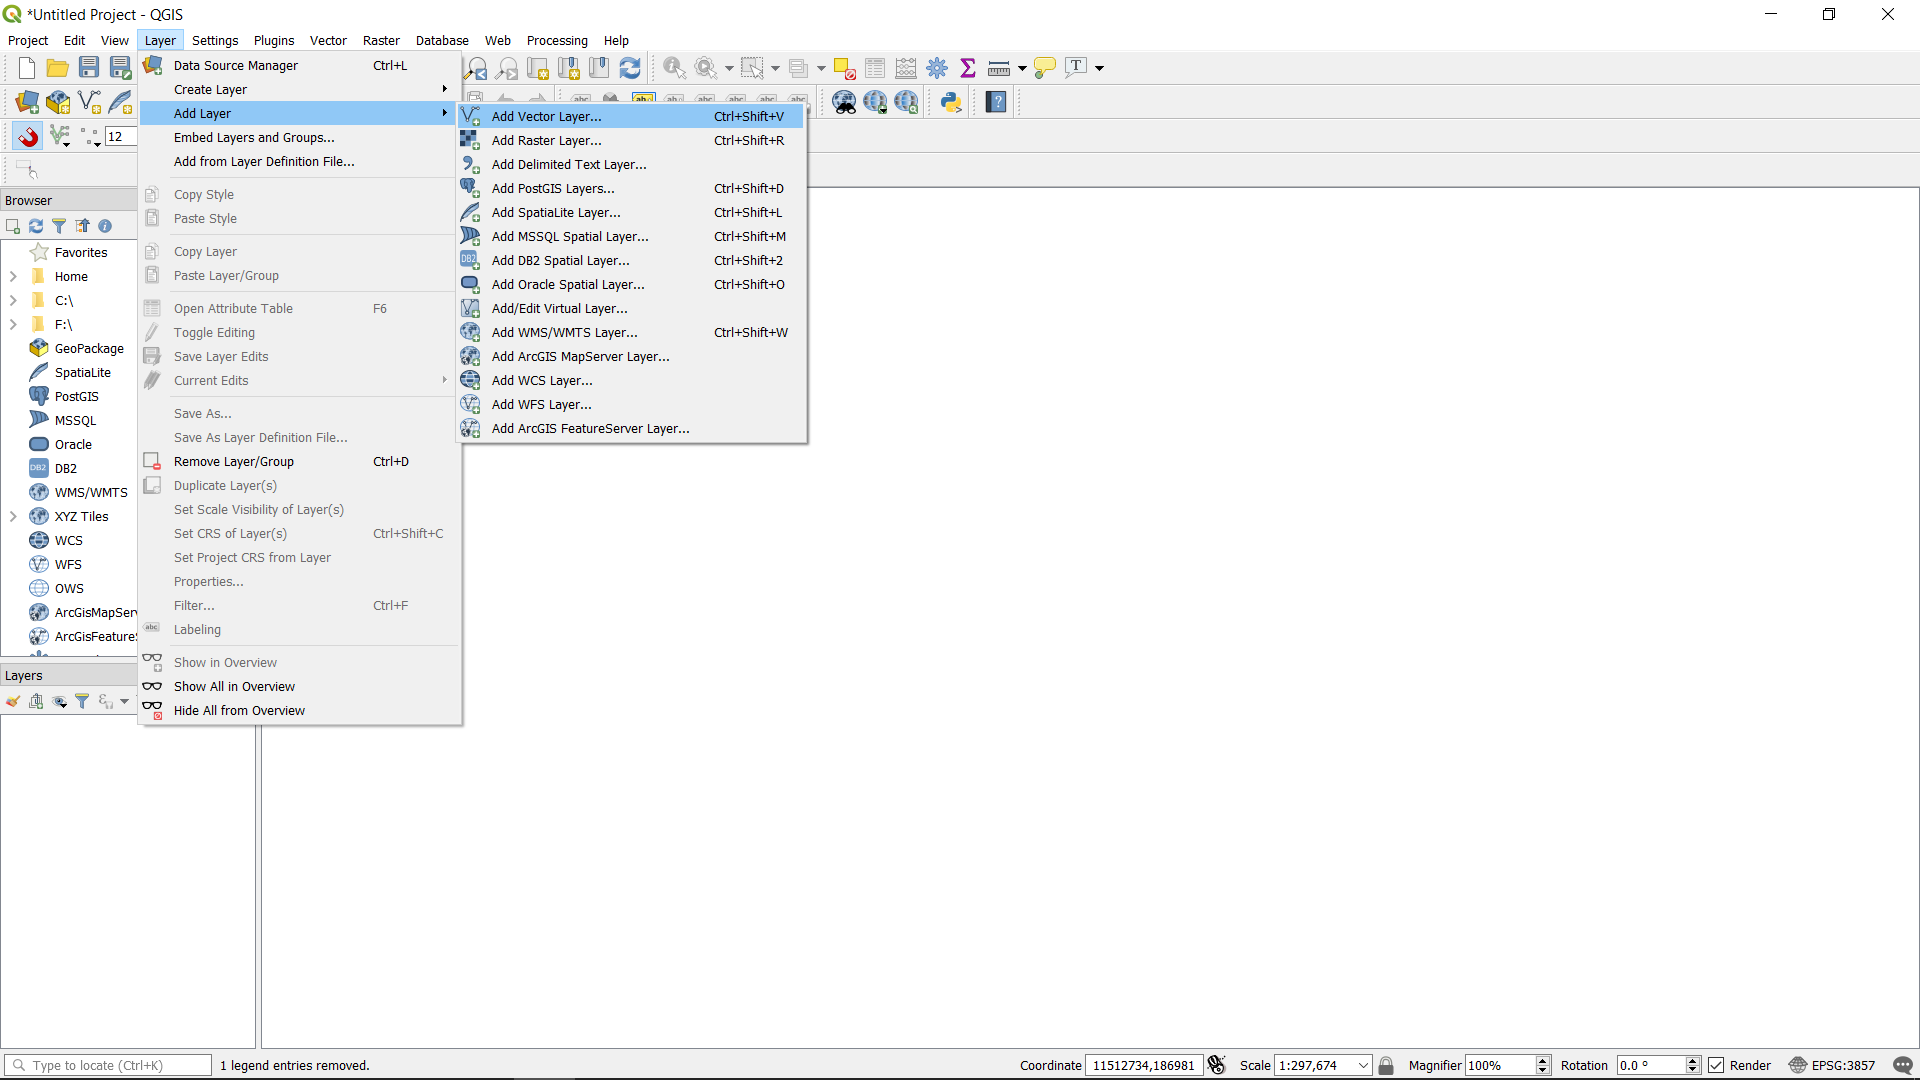This screenshot has height=1080, width=1920.
Task: Select Add Raster Layer menu entry
Action: [546, 141]
